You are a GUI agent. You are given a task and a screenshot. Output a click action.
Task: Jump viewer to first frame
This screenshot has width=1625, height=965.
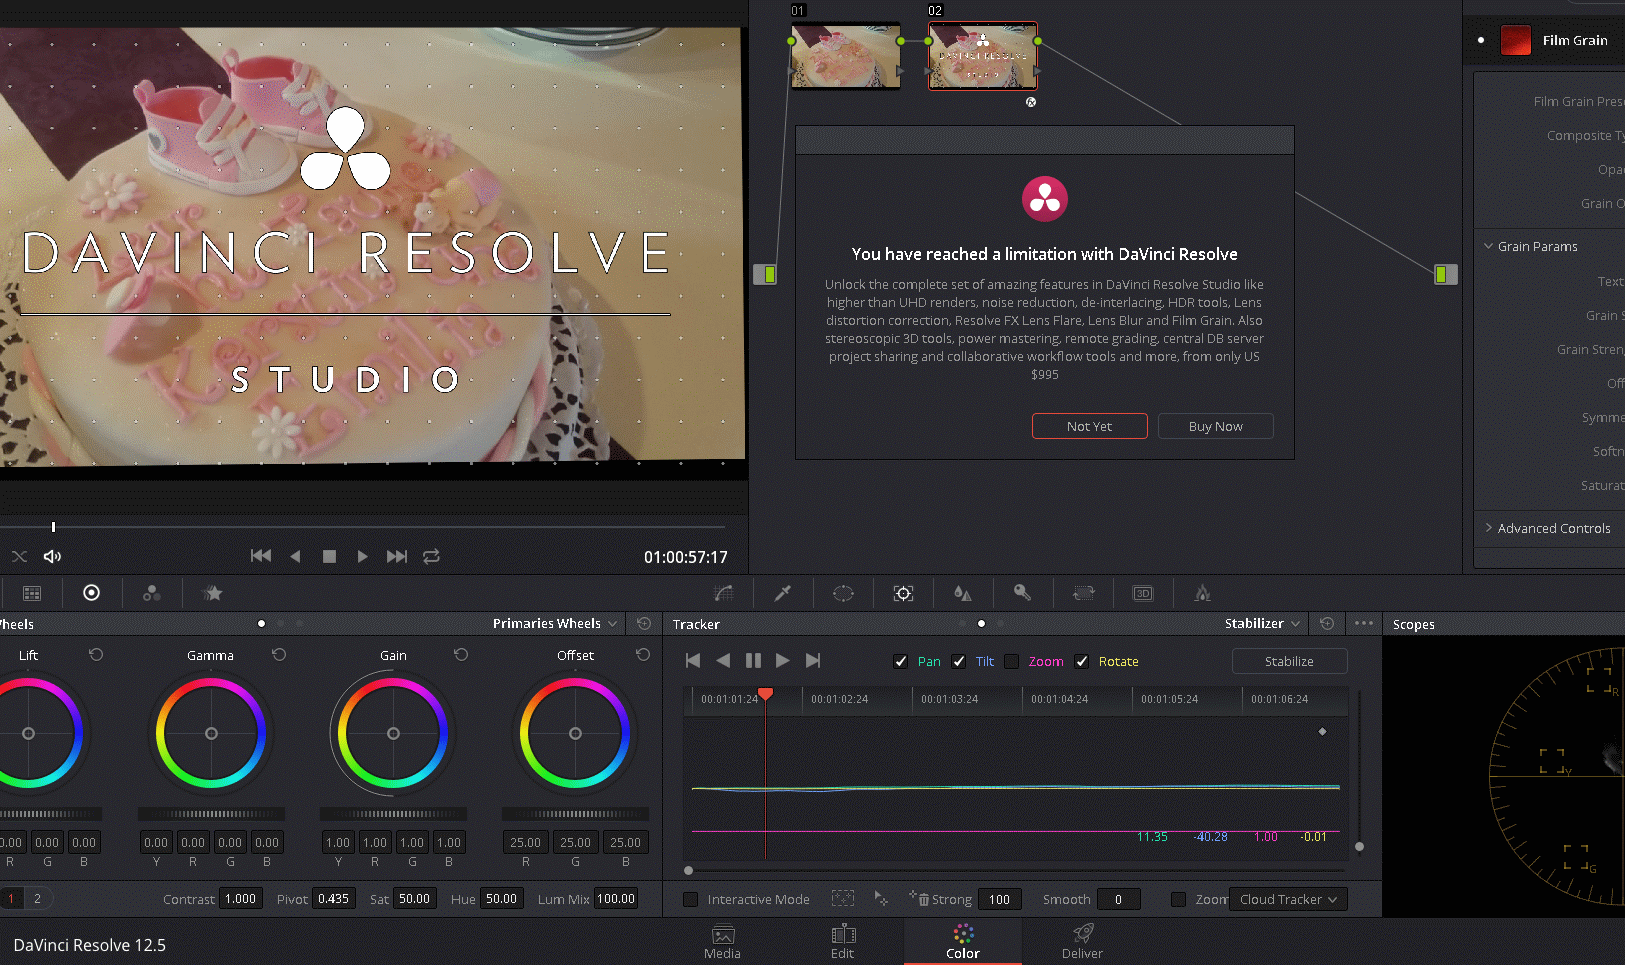pos(261,556)
